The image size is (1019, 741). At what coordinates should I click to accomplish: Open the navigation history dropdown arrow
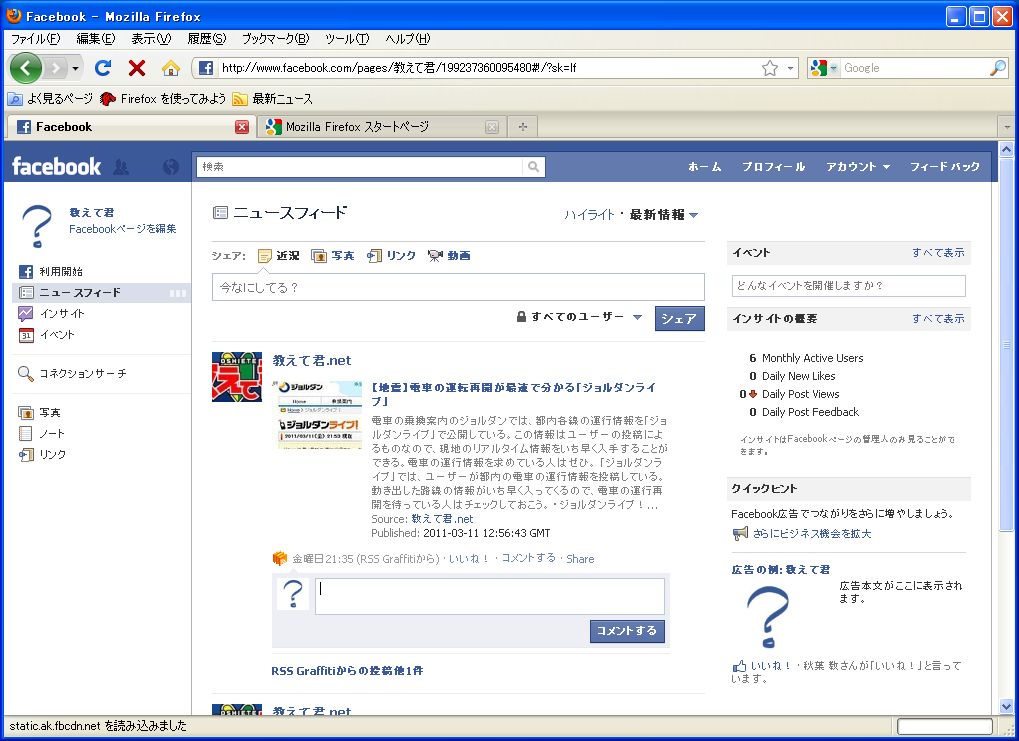coord(75,68)
